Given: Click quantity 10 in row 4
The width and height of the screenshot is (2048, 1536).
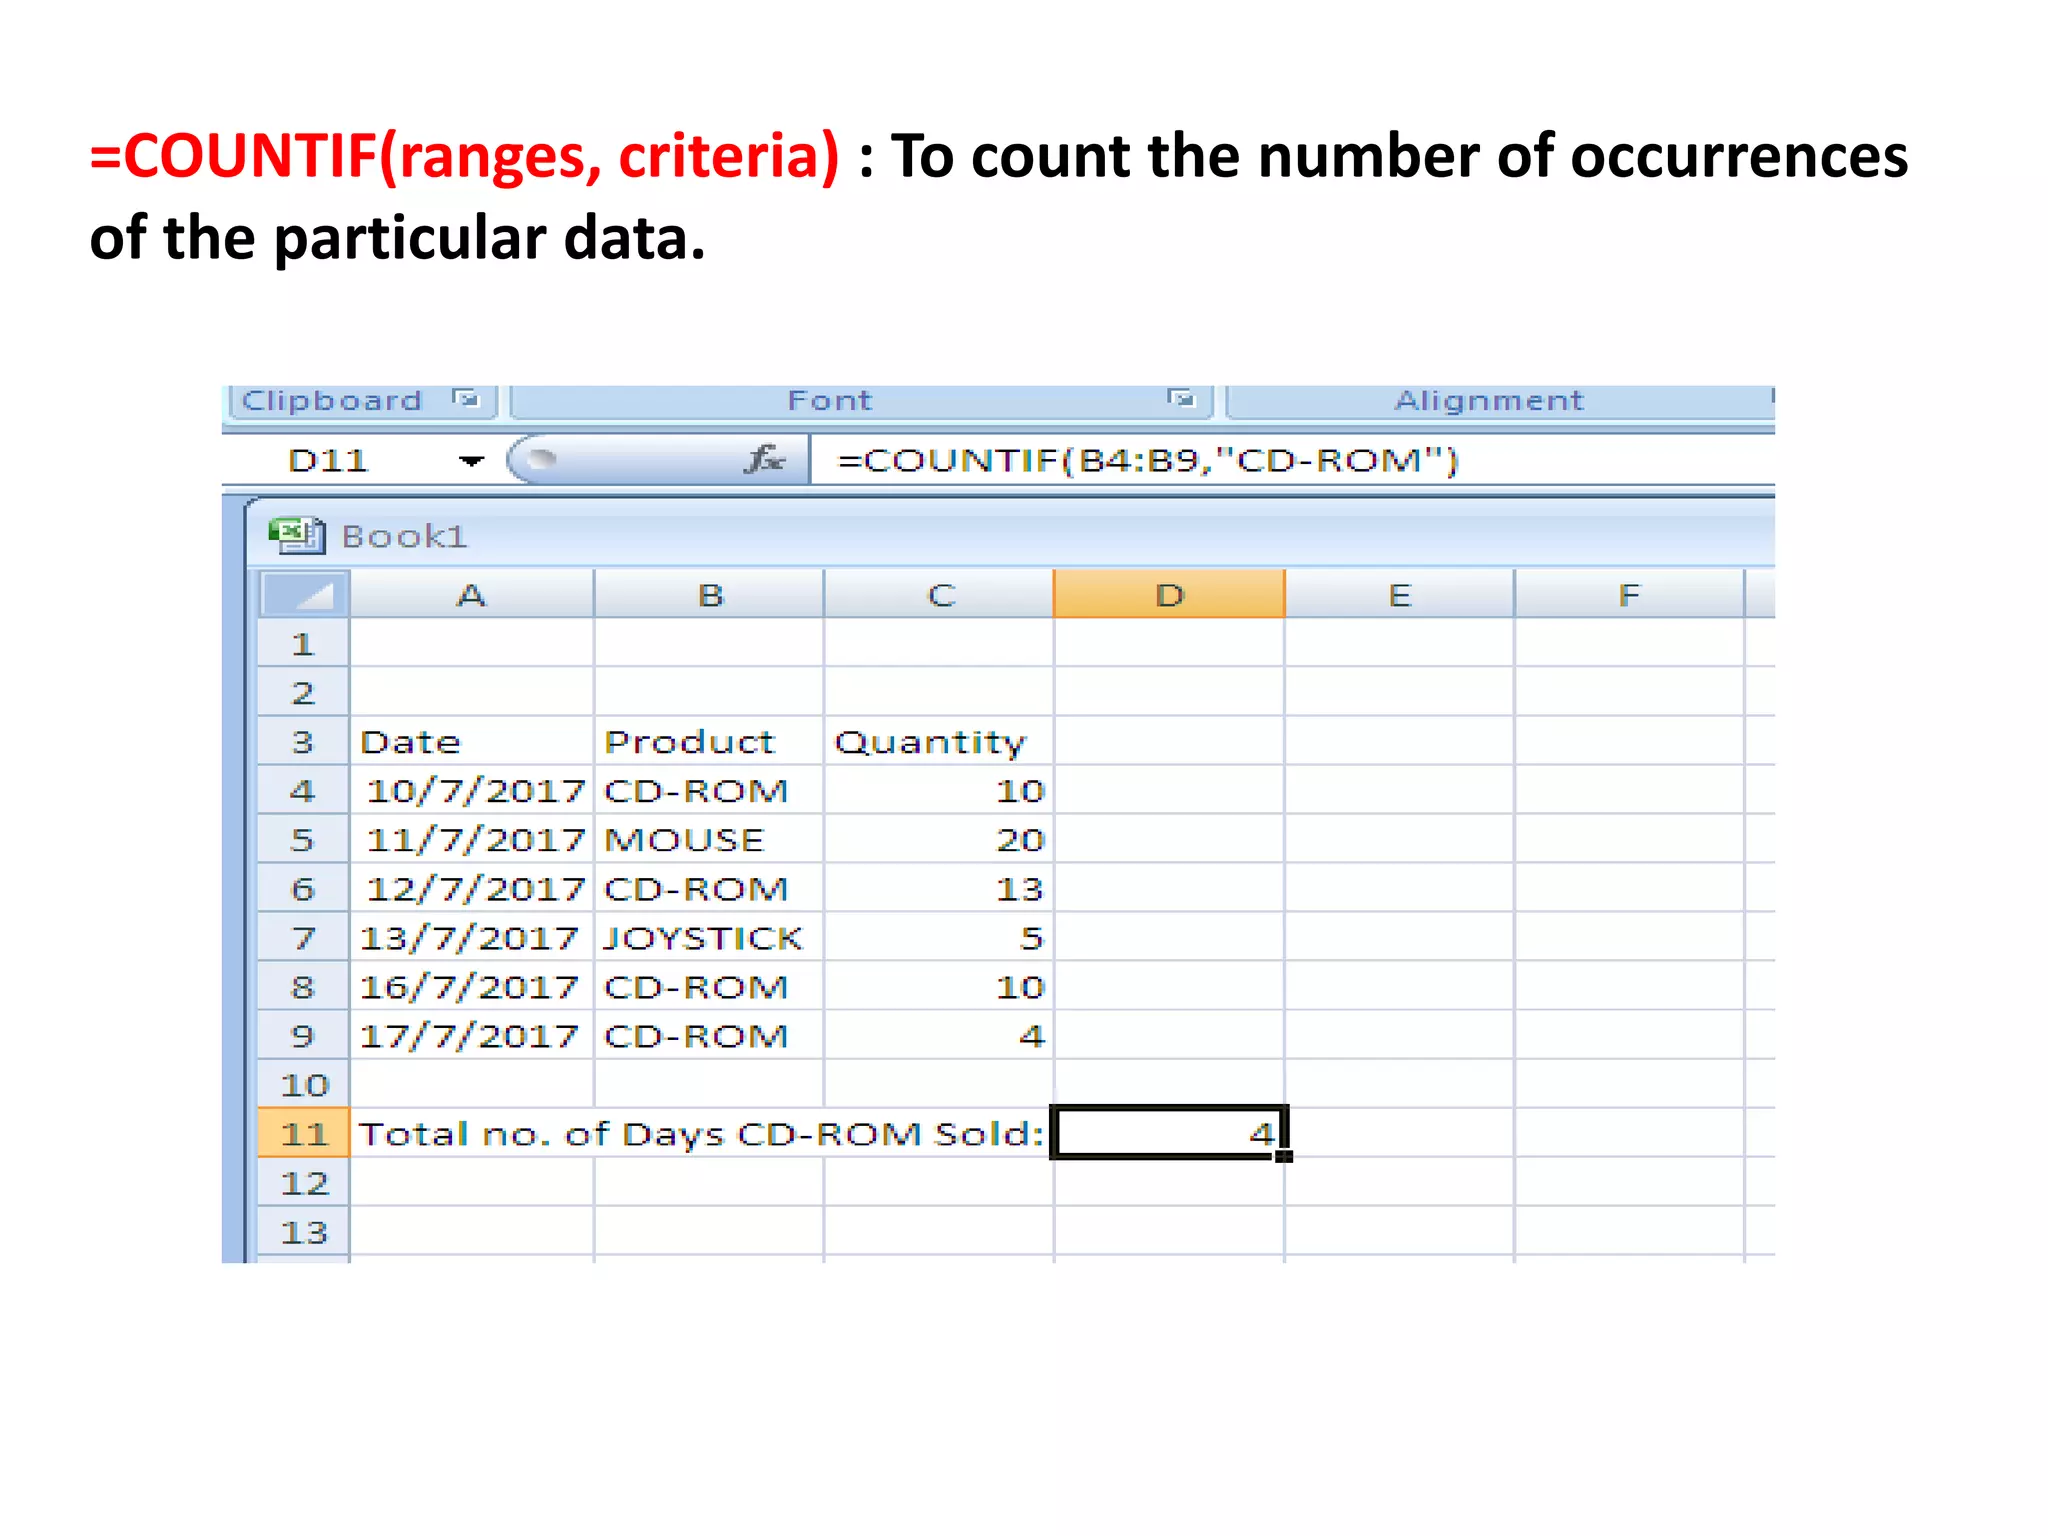Looking at the screenshot, I should coord(939,790).
